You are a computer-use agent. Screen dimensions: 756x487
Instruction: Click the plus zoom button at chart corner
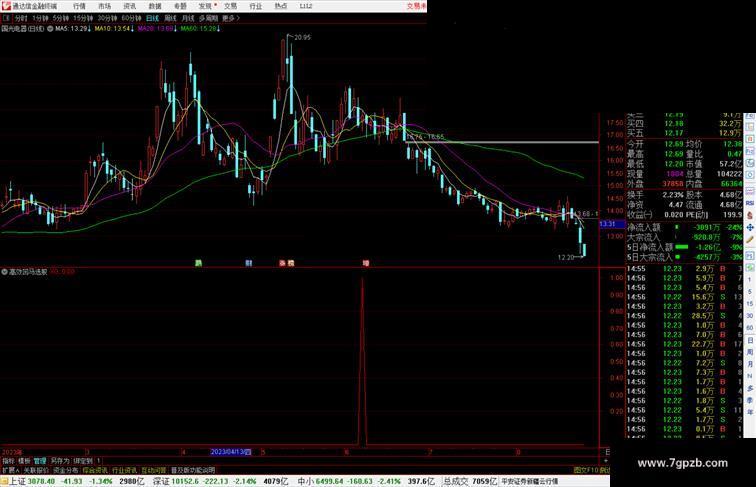tap(606, 461)
